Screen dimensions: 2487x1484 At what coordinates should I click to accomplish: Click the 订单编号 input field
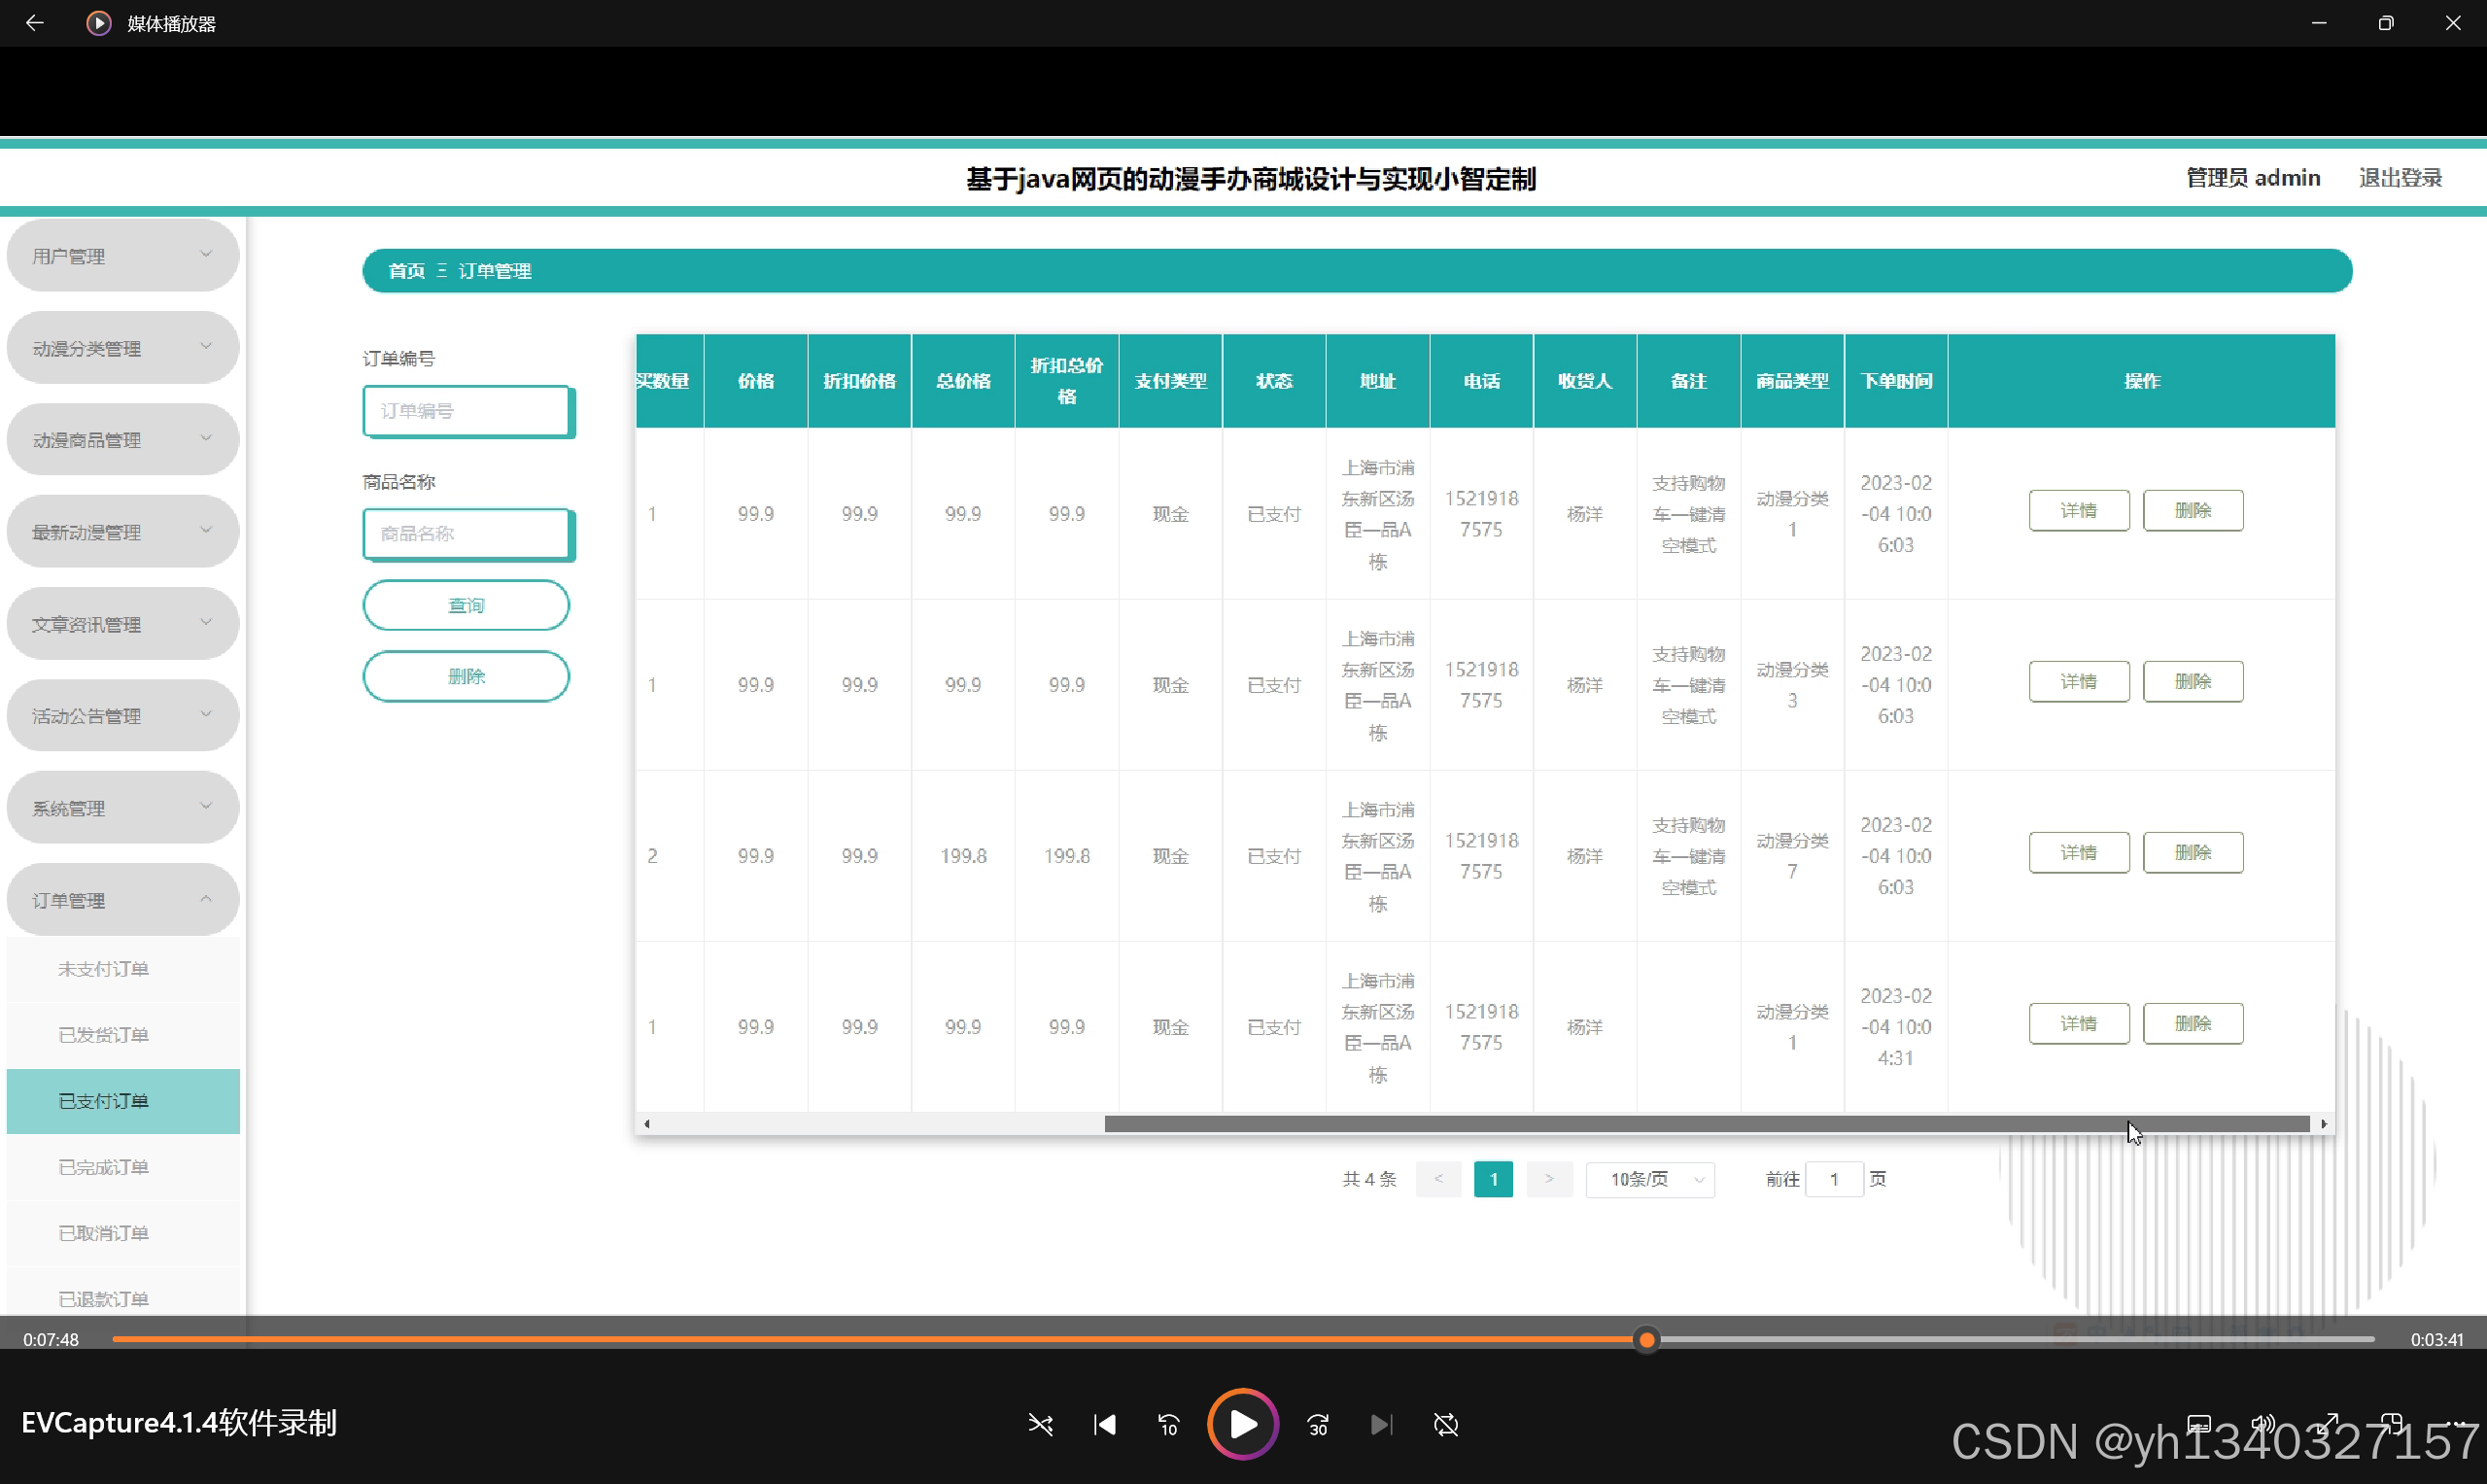pos(467,411)
